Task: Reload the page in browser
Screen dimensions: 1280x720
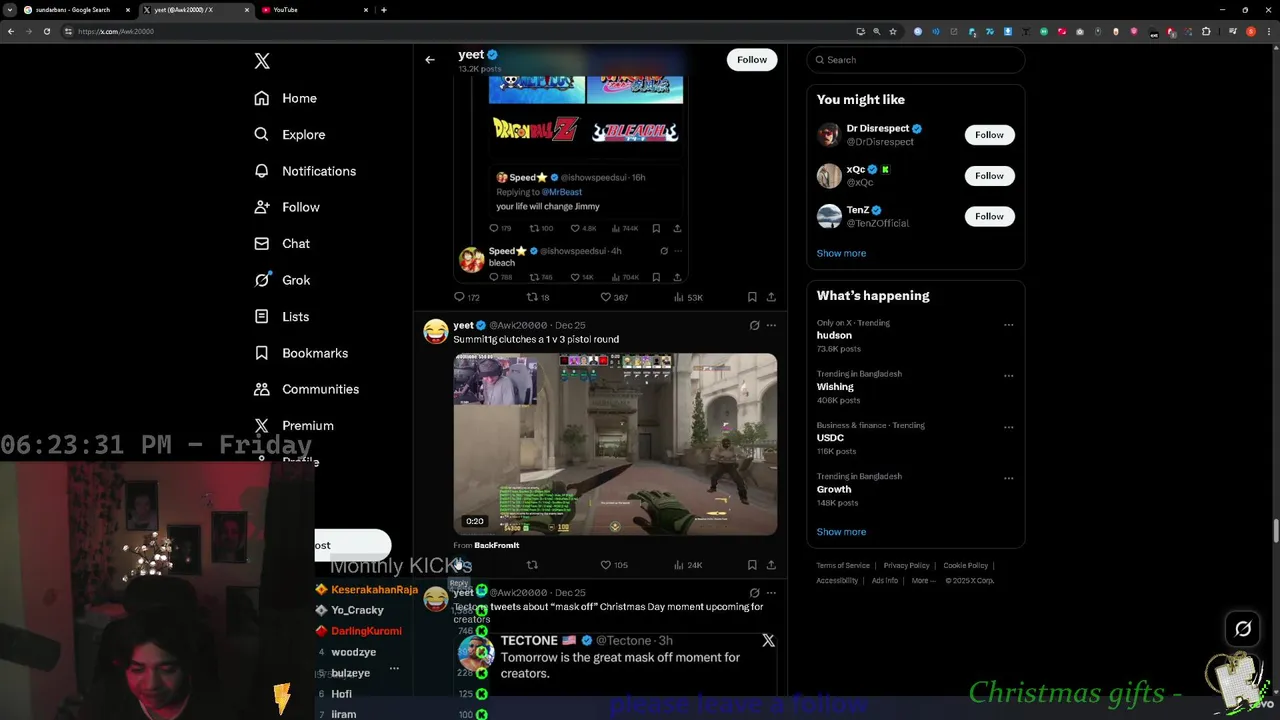Action: point(46,31)
